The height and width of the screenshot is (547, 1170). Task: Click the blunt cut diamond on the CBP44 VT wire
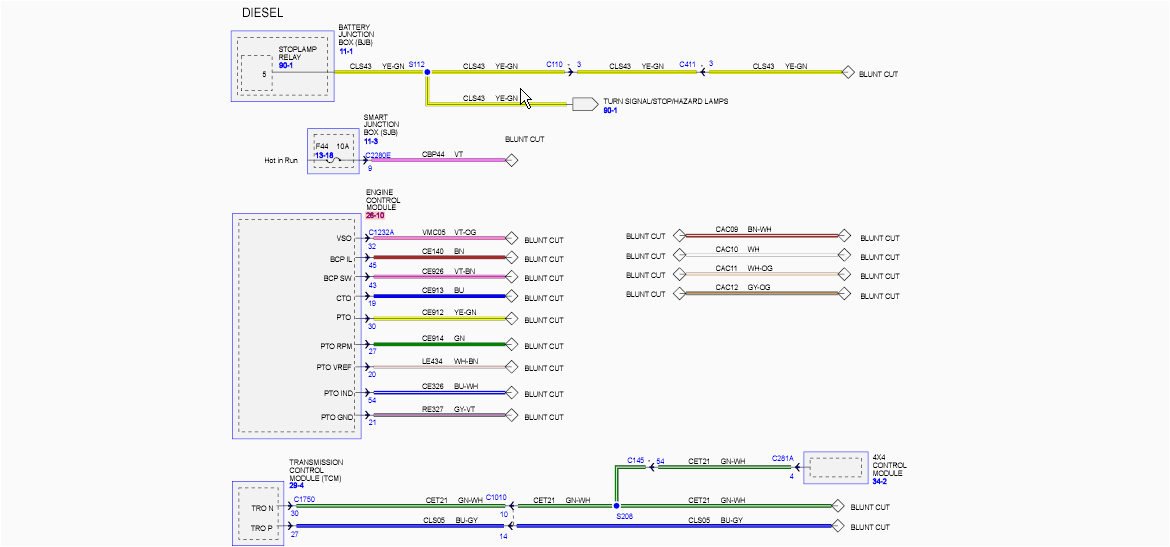pyautogui.click(x=511, y=160)
